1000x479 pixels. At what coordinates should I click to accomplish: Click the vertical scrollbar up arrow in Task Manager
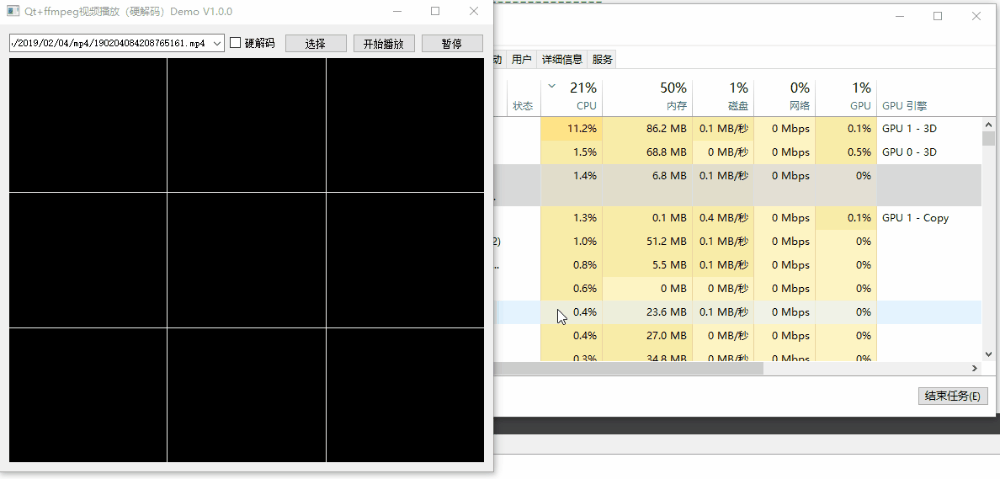point(989,124)
